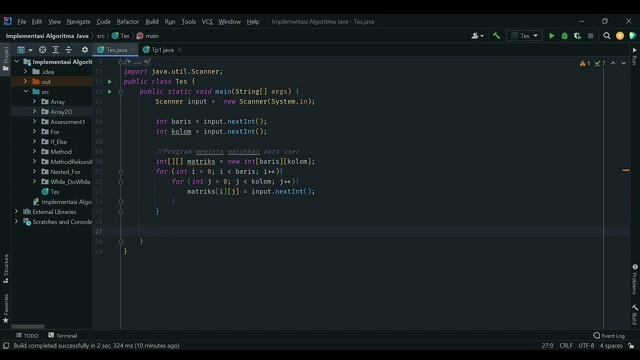This screenshot has height=360, width=640.
Task: Run the Tes configuration with green play
Action: click(x=551, y=36)
